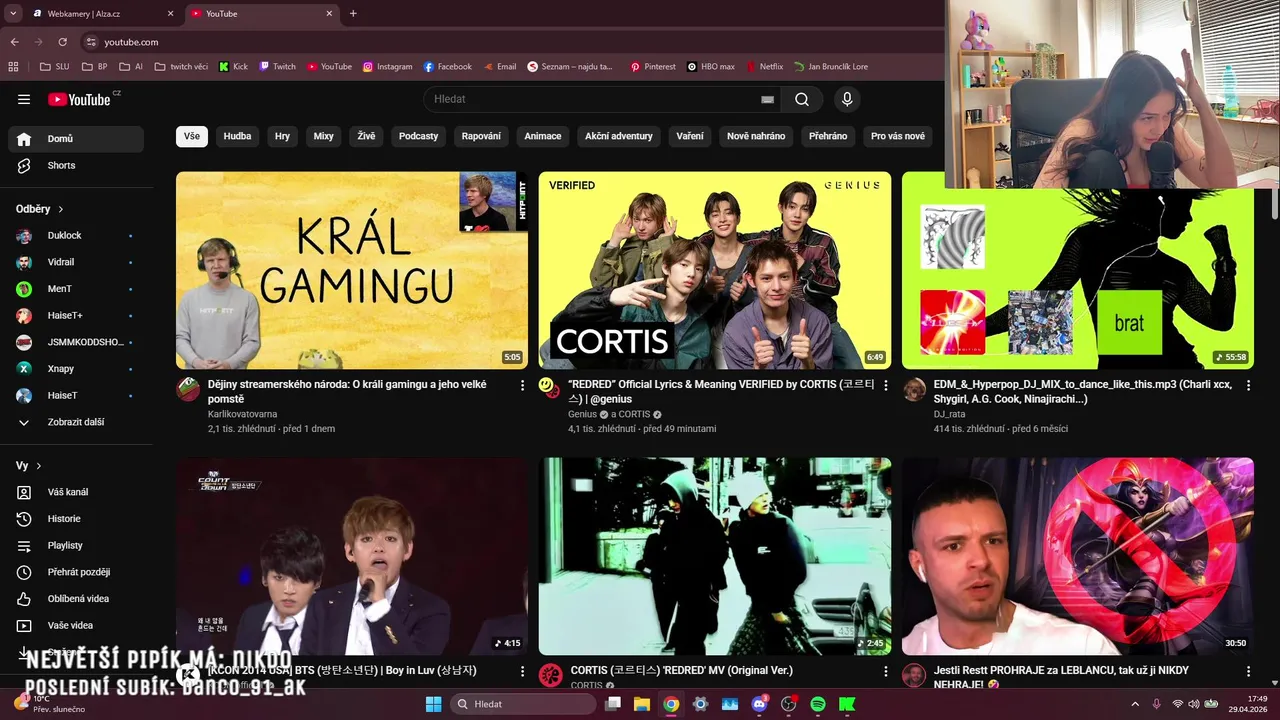Open the Xnapy subscription channel

click(76, 369)
